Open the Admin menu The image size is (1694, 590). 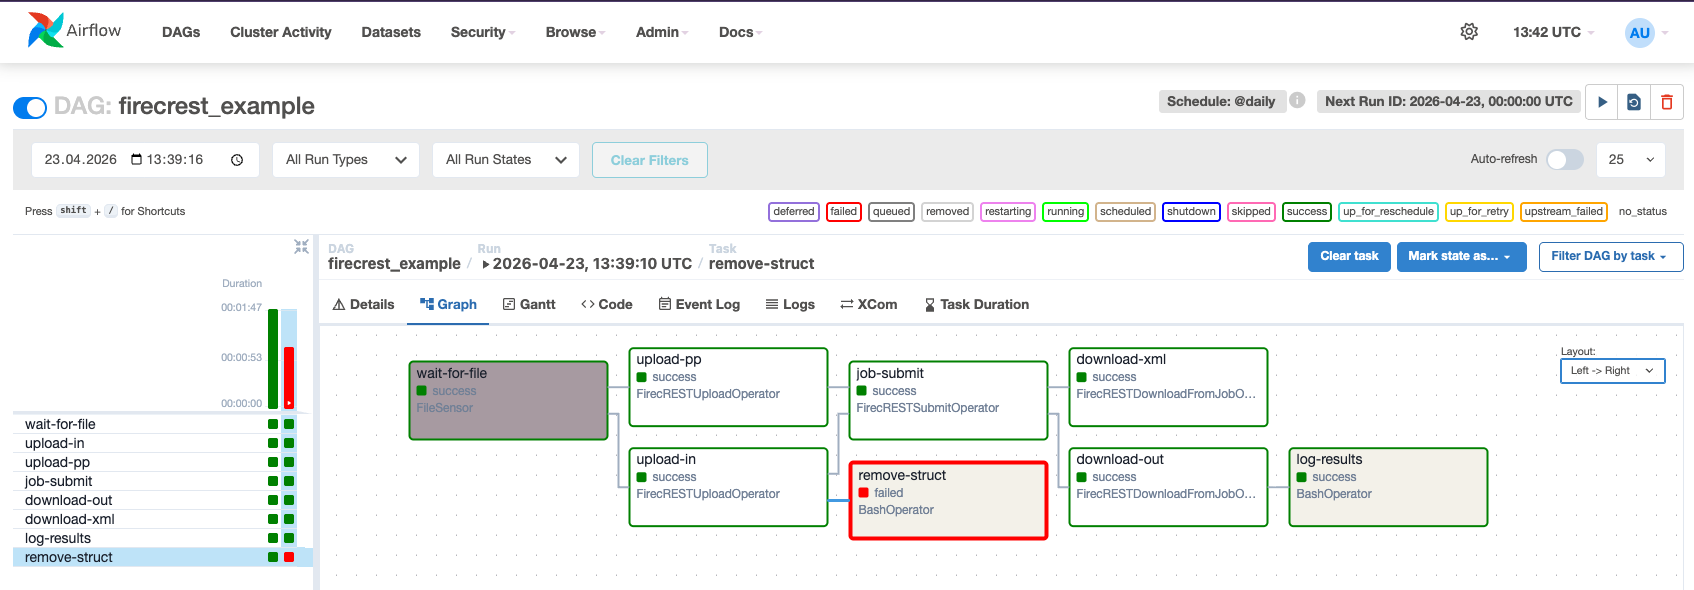[x=662, y=32]
